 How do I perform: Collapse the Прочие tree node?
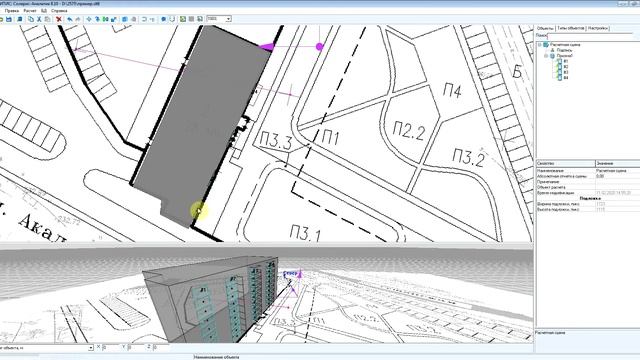(x=546, y=56)
